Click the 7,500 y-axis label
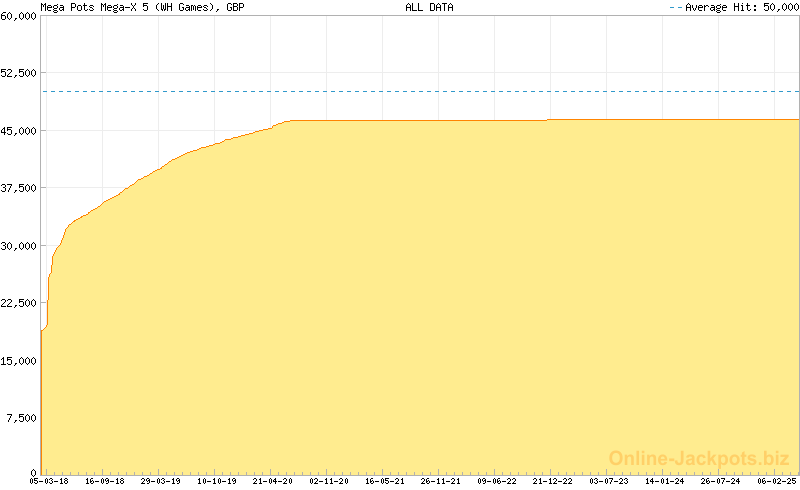800x490 pixels. 21,418
